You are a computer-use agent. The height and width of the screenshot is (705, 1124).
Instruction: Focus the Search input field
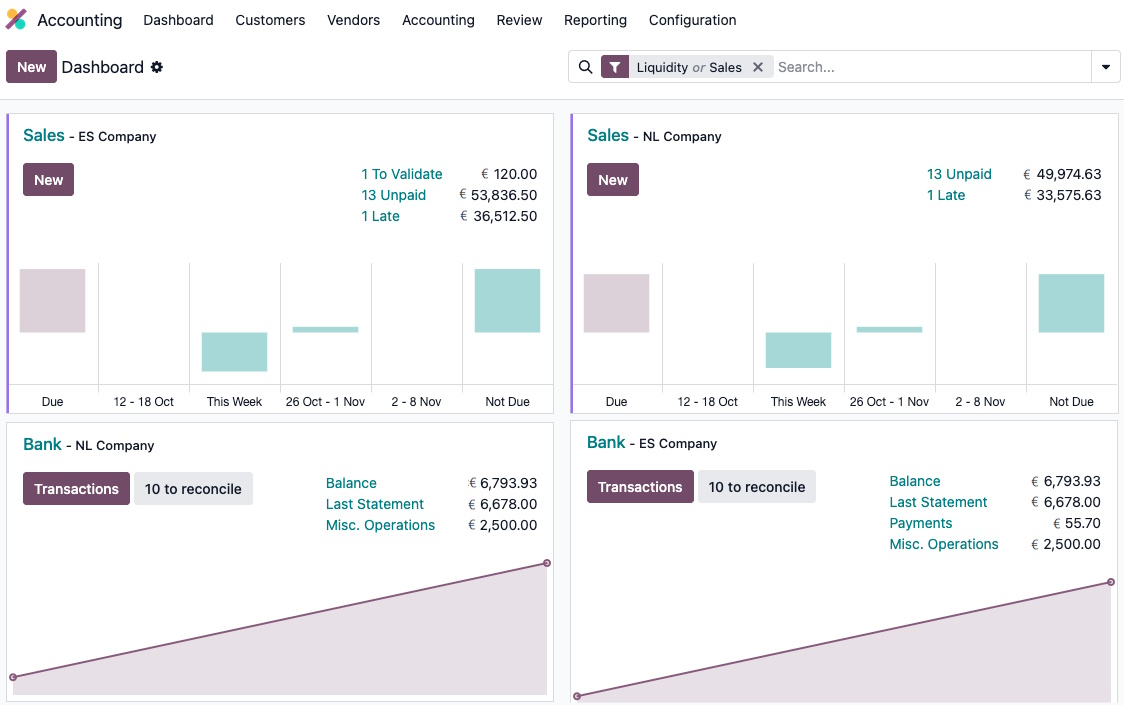coord(930,67)
